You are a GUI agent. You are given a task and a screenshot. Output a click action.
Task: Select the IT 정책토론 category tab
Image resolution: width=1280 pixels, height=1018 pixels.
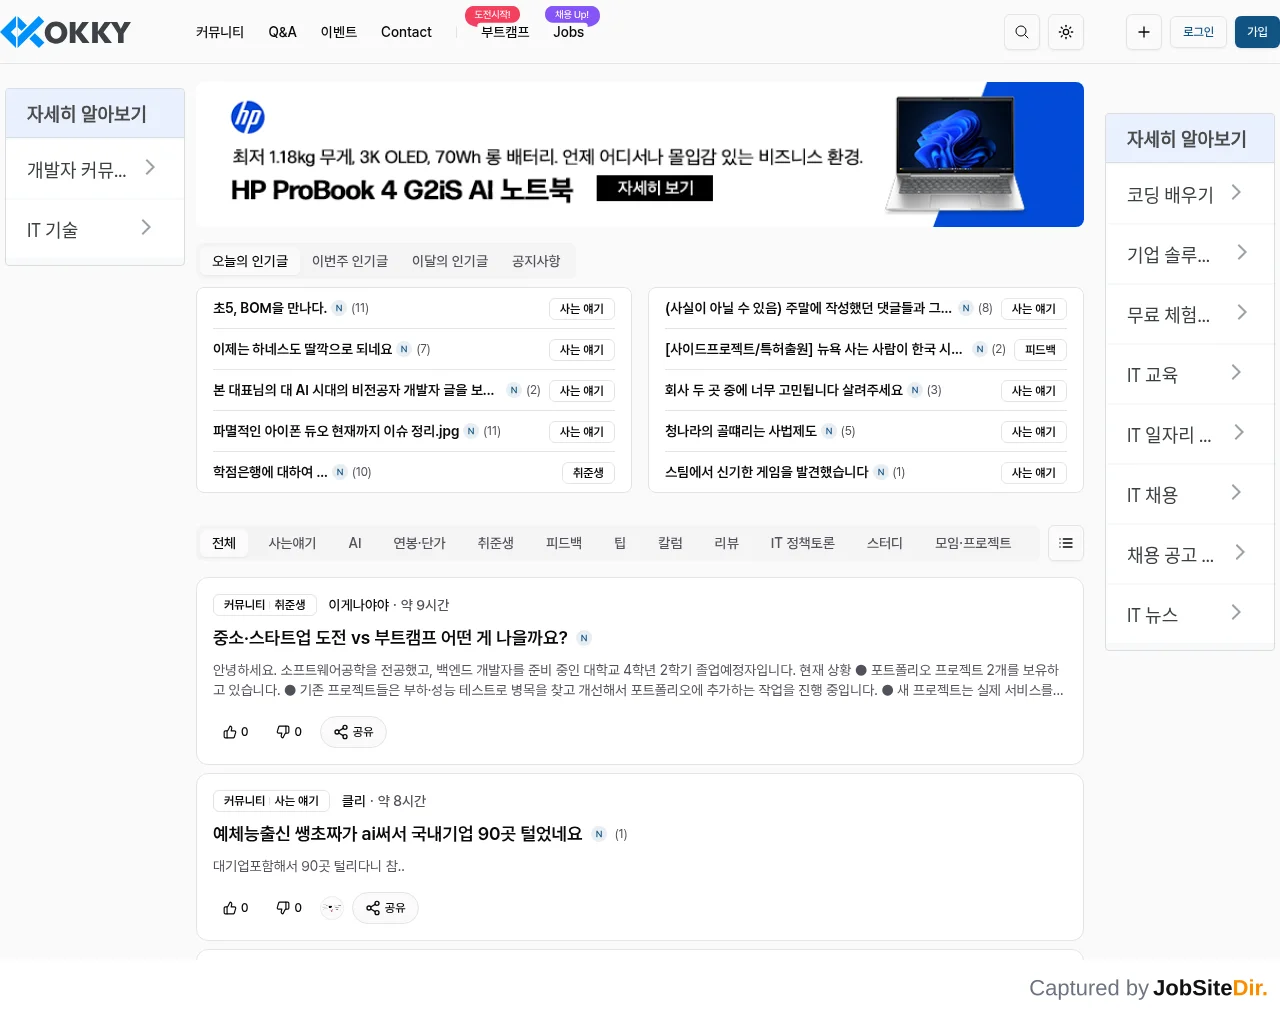coord(802,543)
